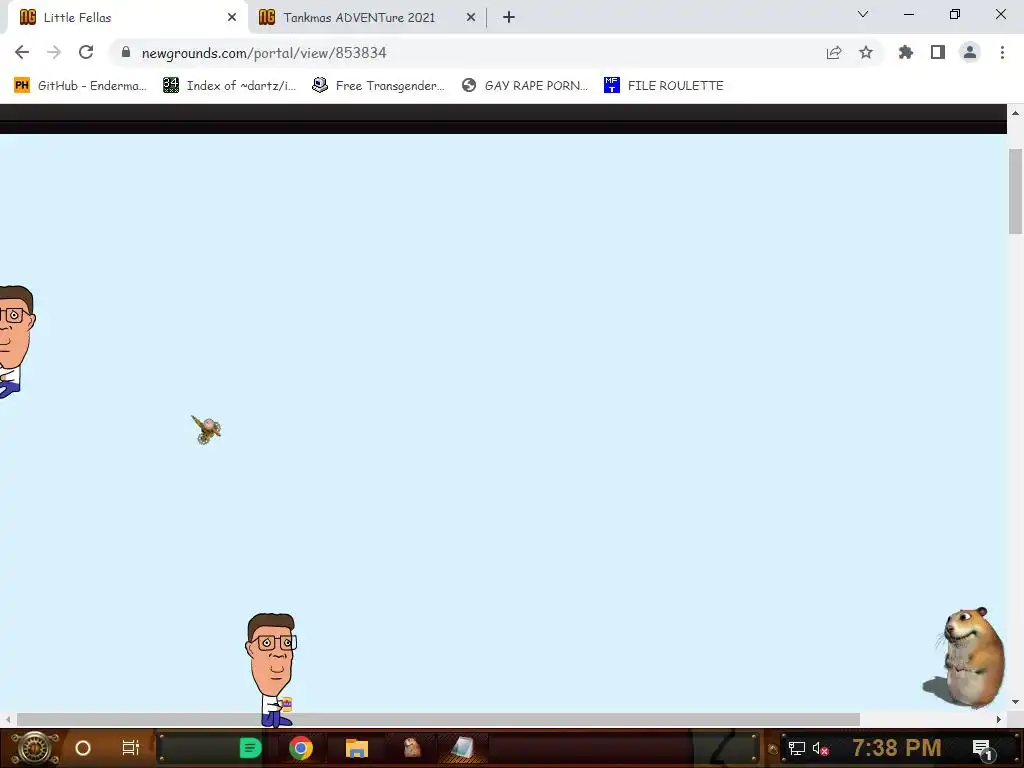Click the muted volume tray icon
The image size is (1024, 768).
(820, 748)
